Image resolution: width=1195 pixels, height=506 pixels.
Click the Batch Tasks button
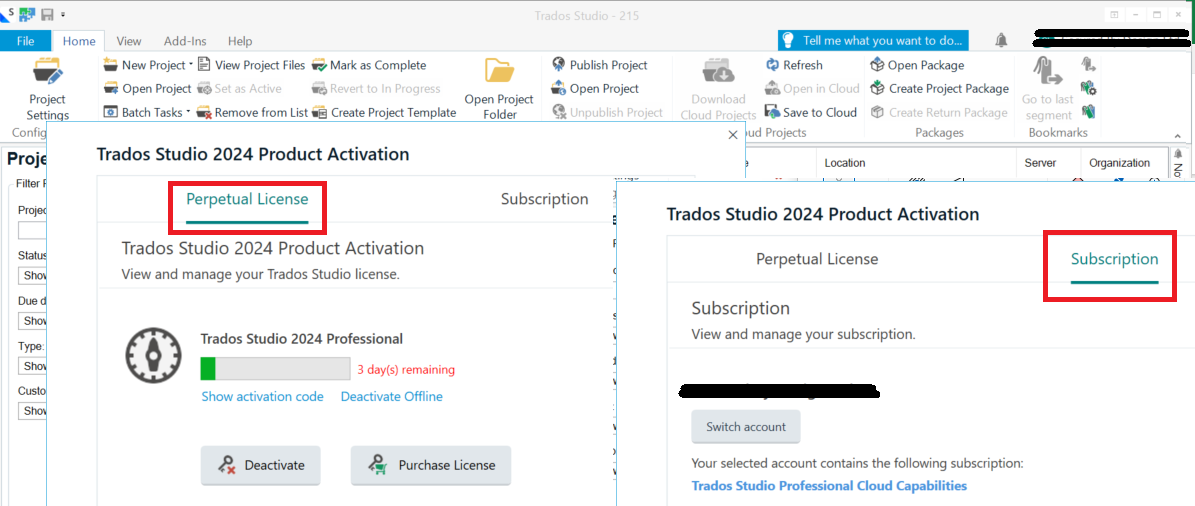[x=143, y=112]
